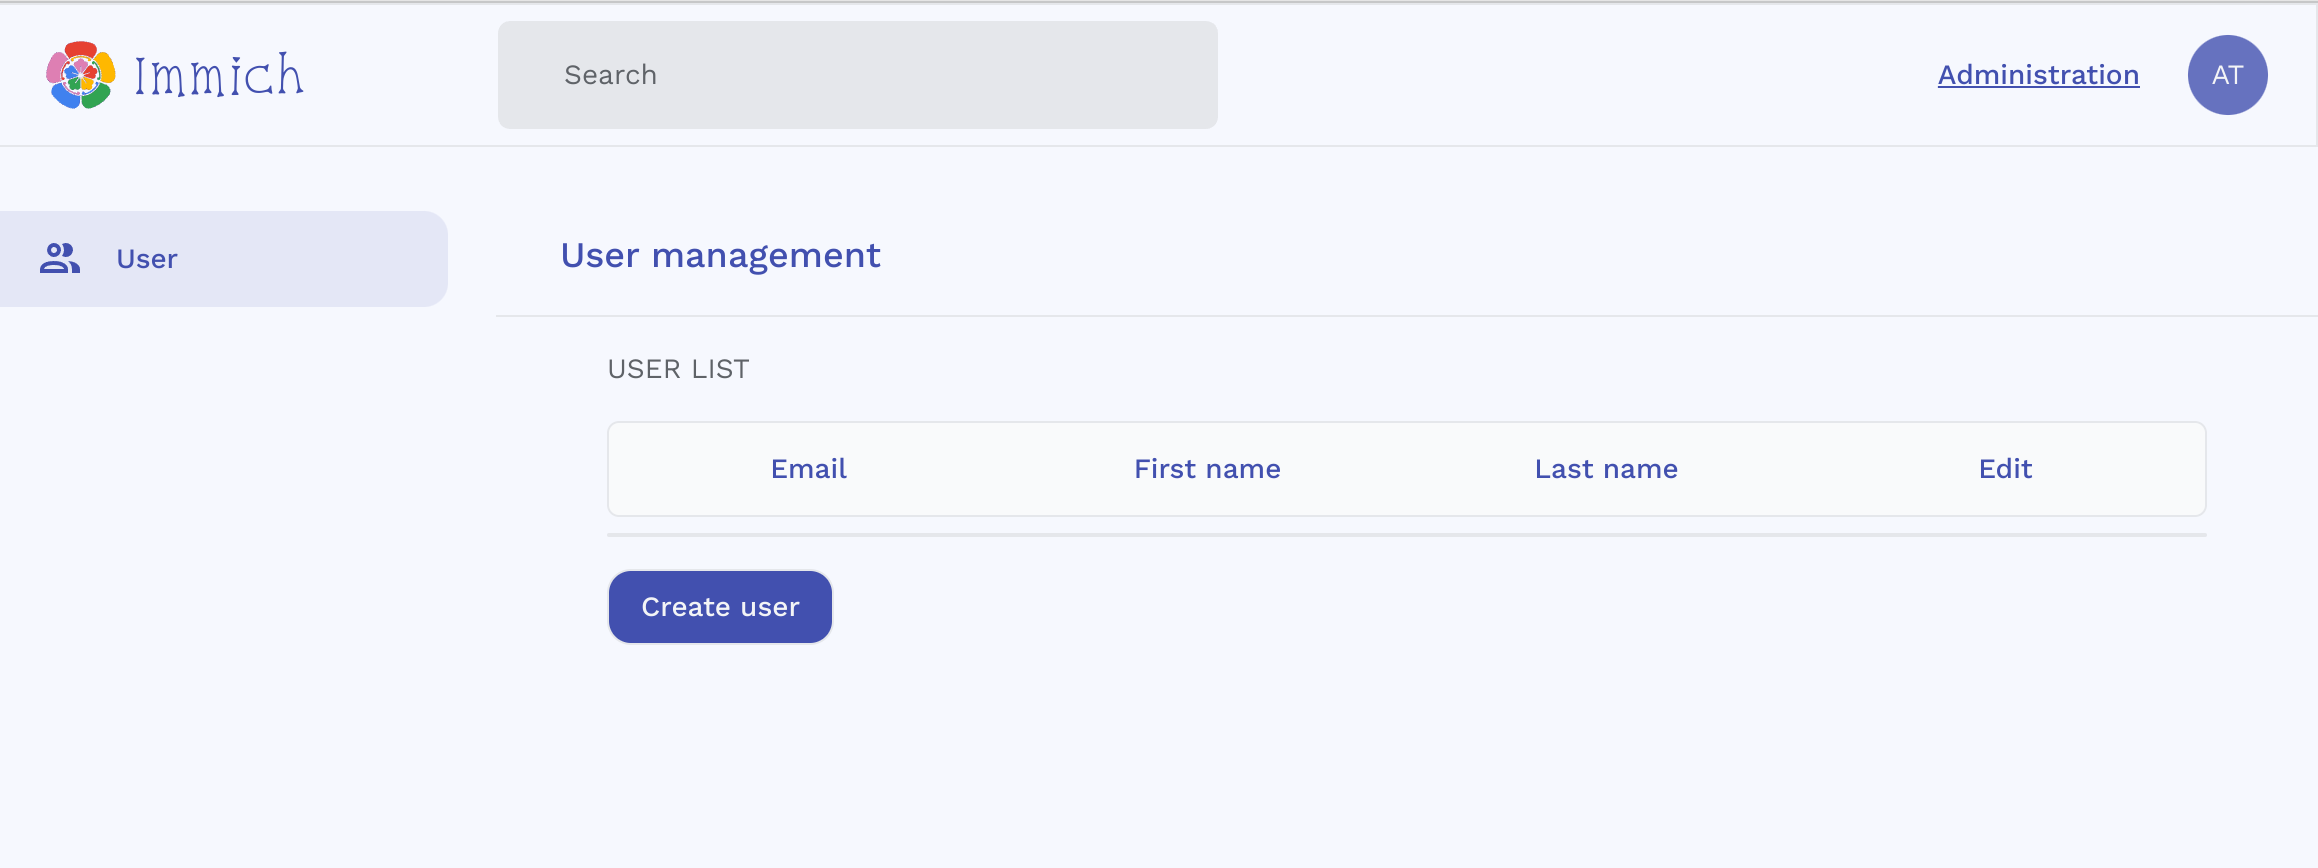Click the USER LIST section label

[678, 368]
